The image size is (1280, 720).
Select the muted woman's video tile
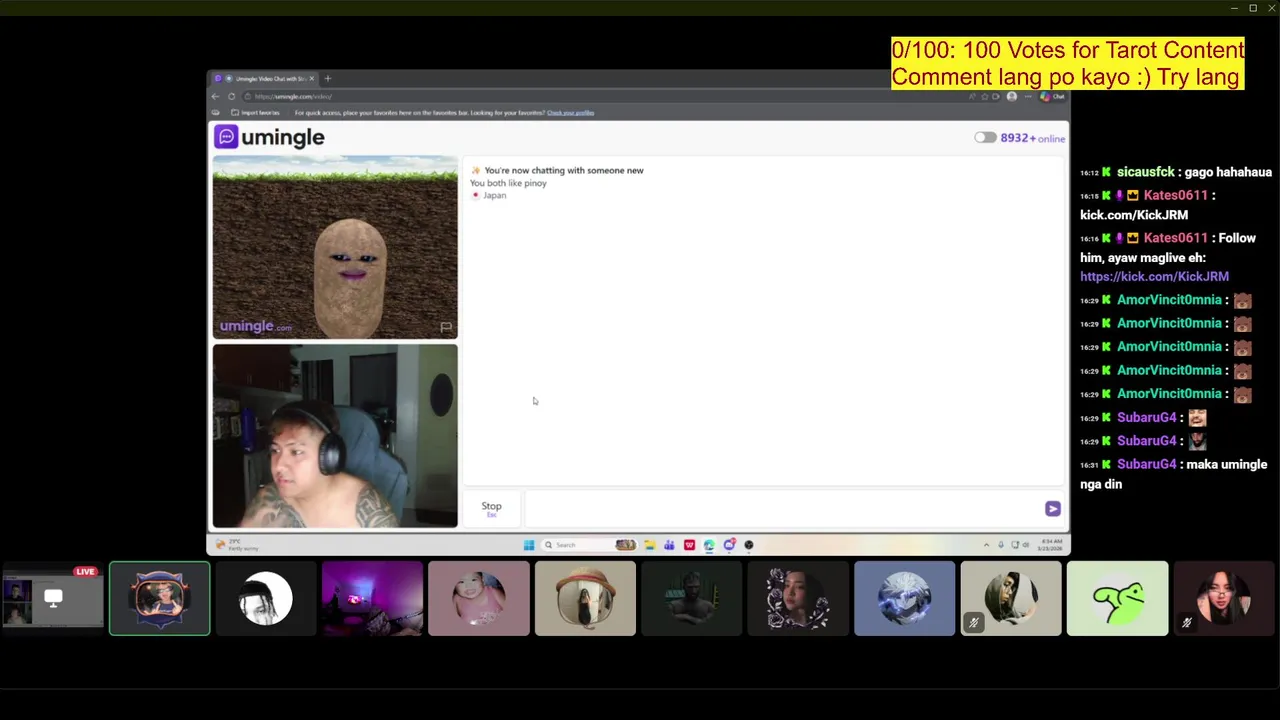click(1223, 598)
